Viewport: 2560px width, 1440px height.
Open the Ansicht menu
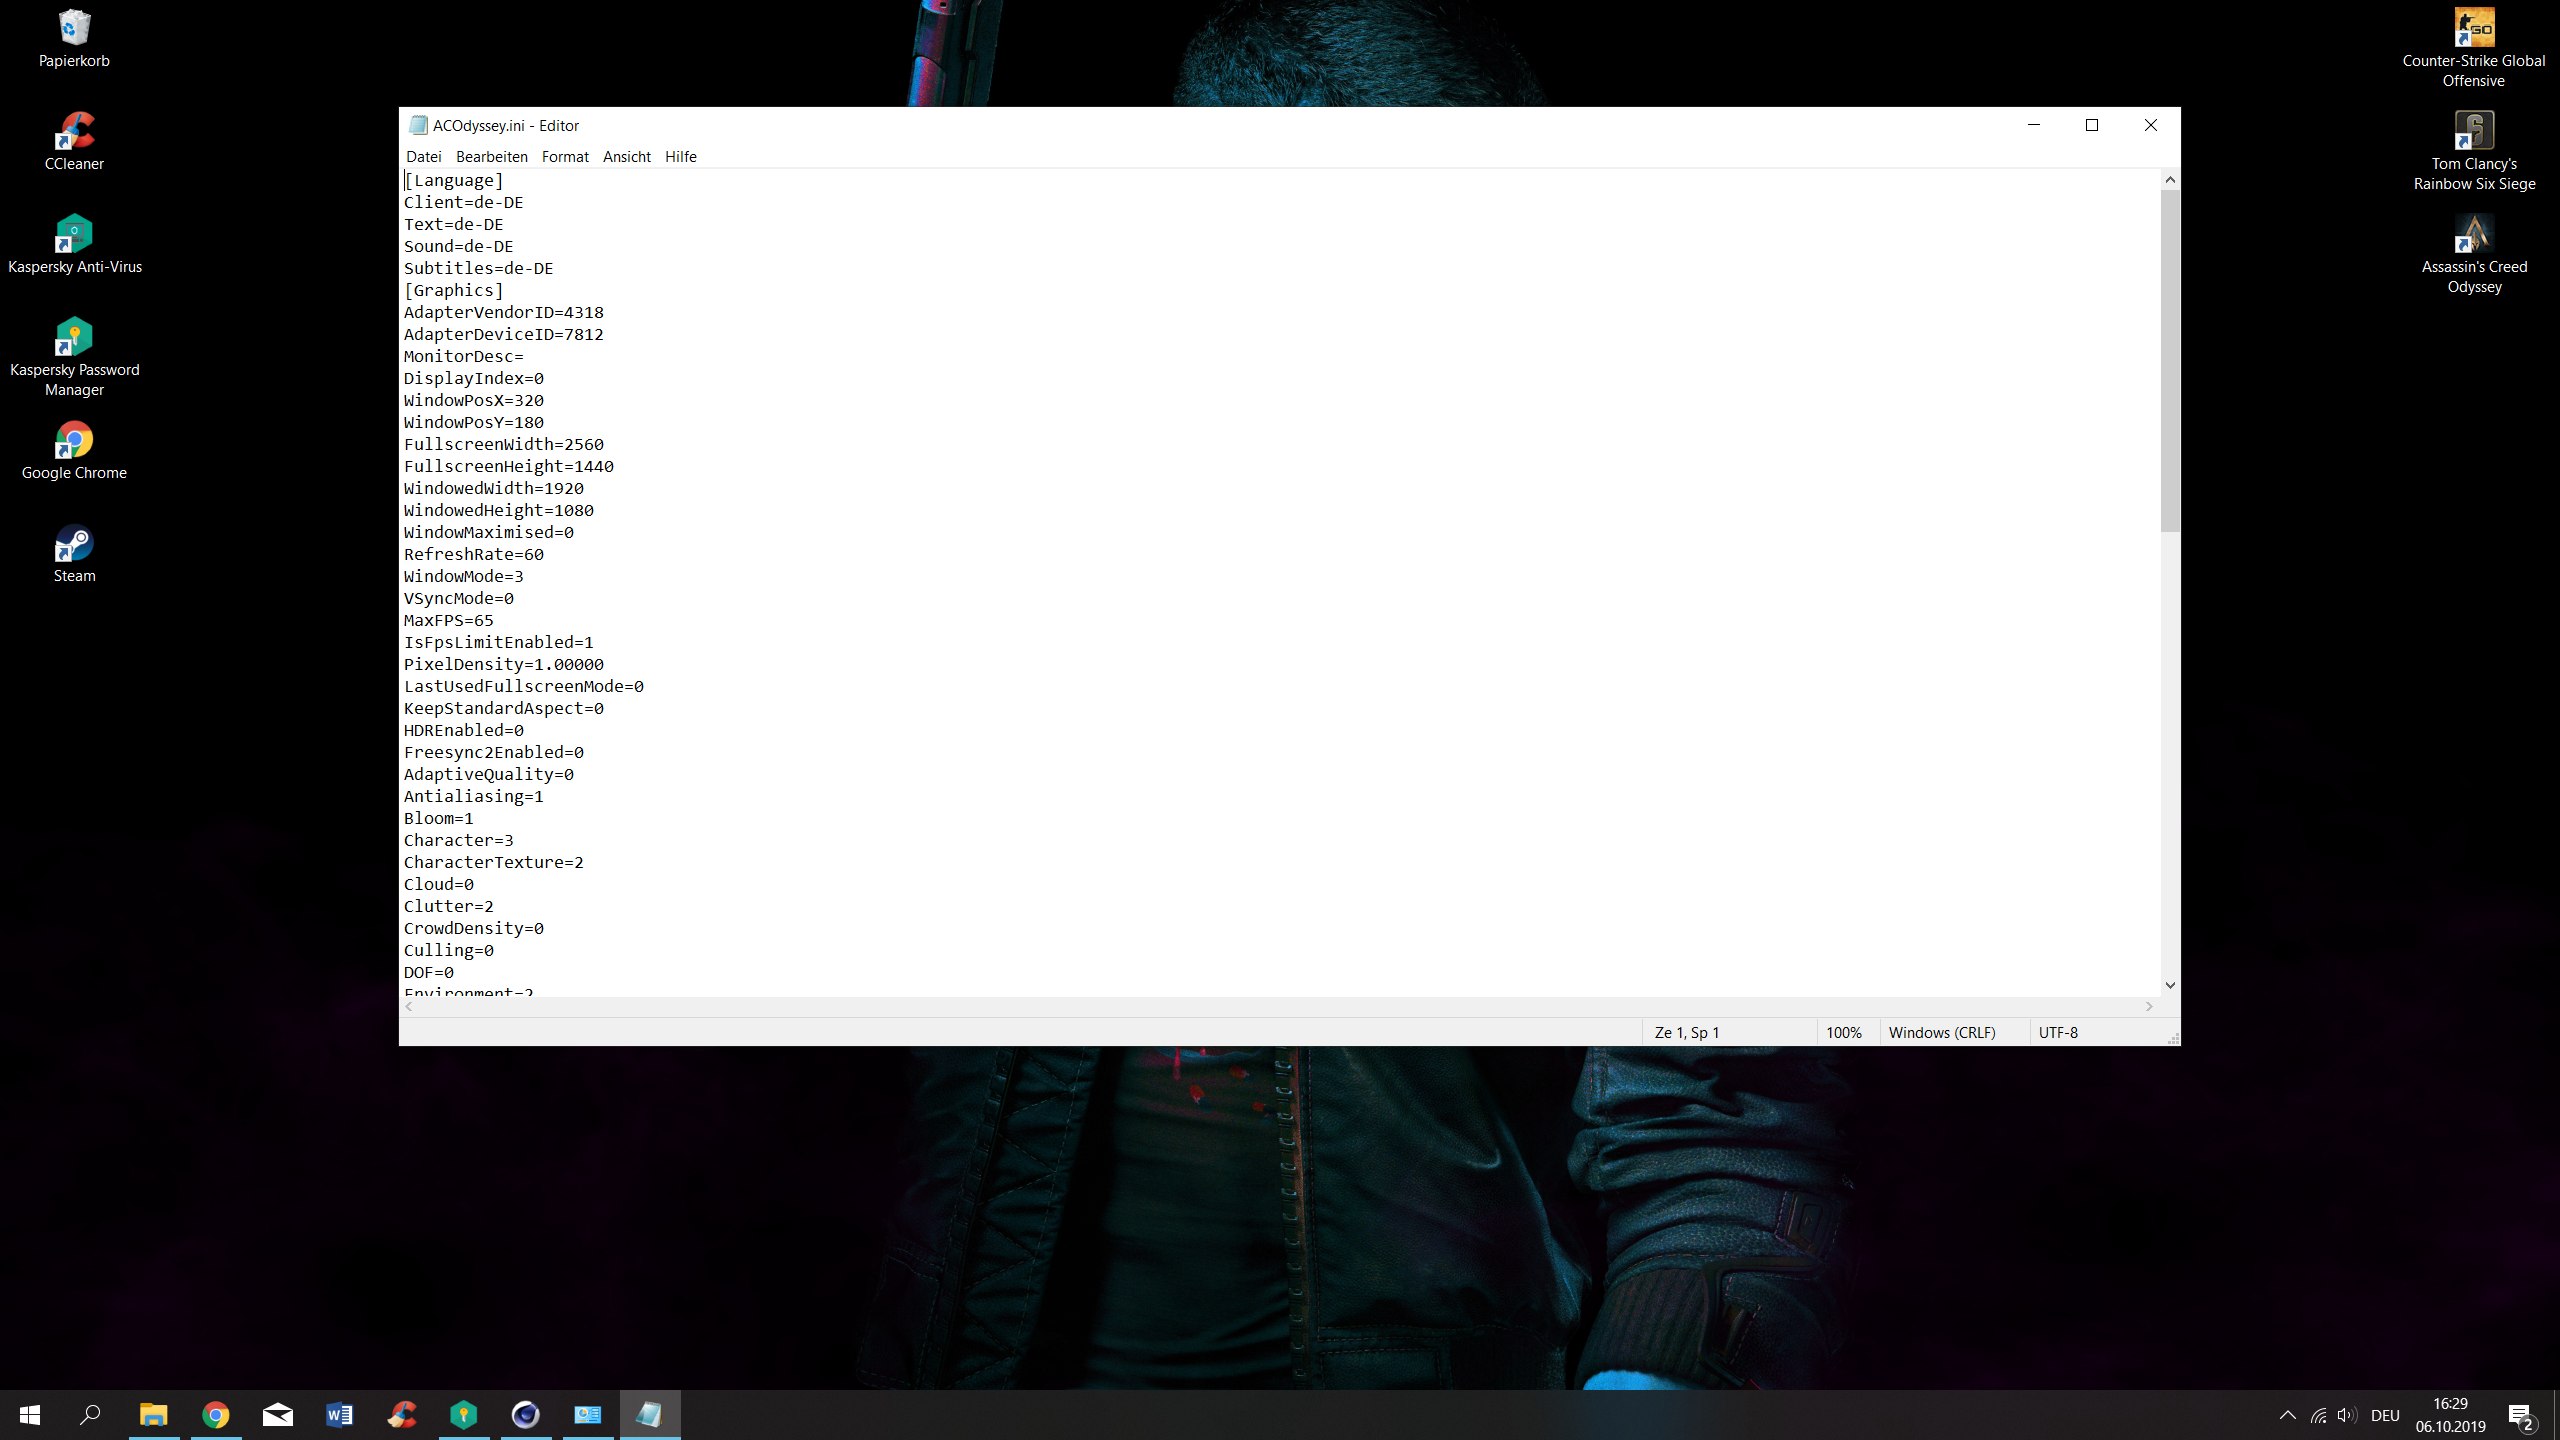(x=626, y=157)
